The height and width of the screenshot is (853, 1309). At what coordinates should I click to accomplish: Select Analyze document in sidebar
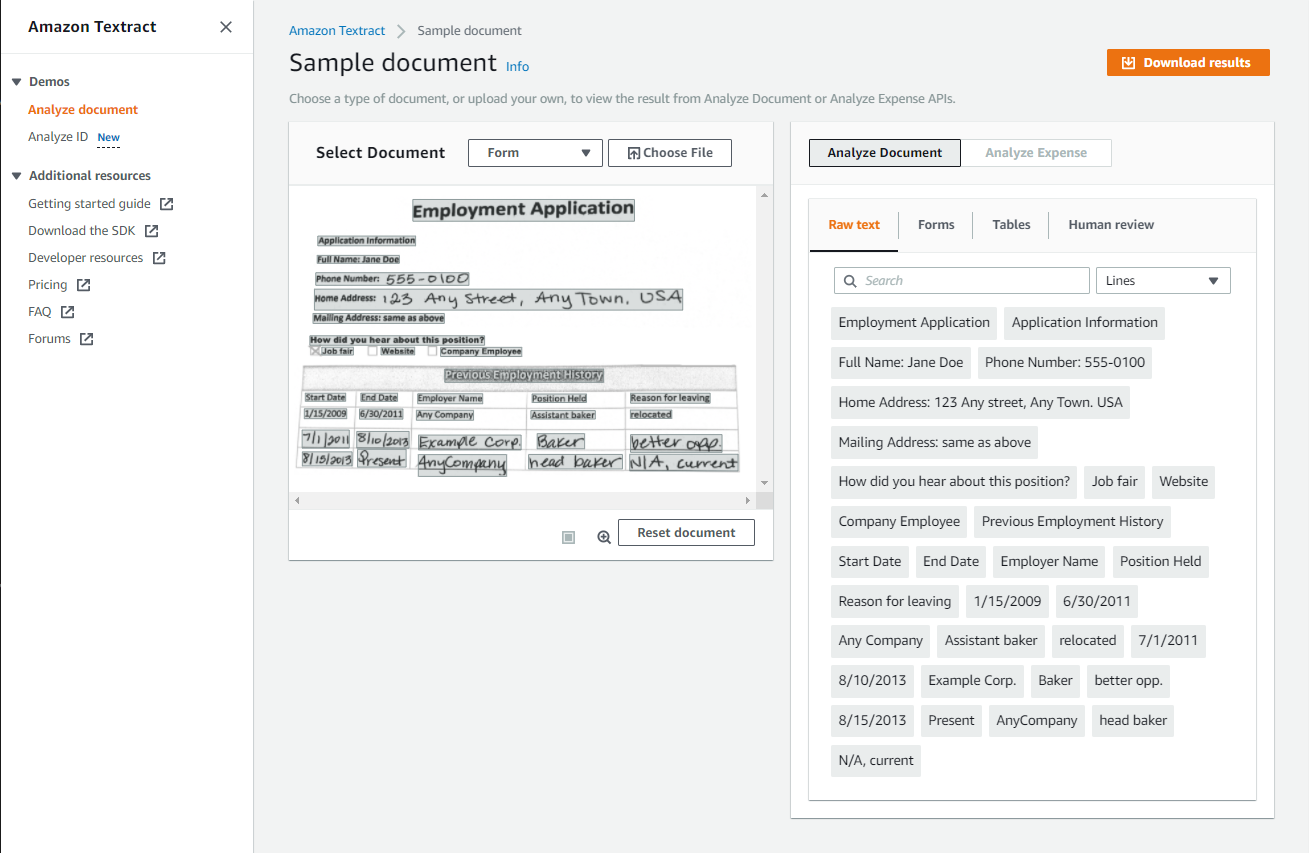pyautogui.click(x=83, y=110)
